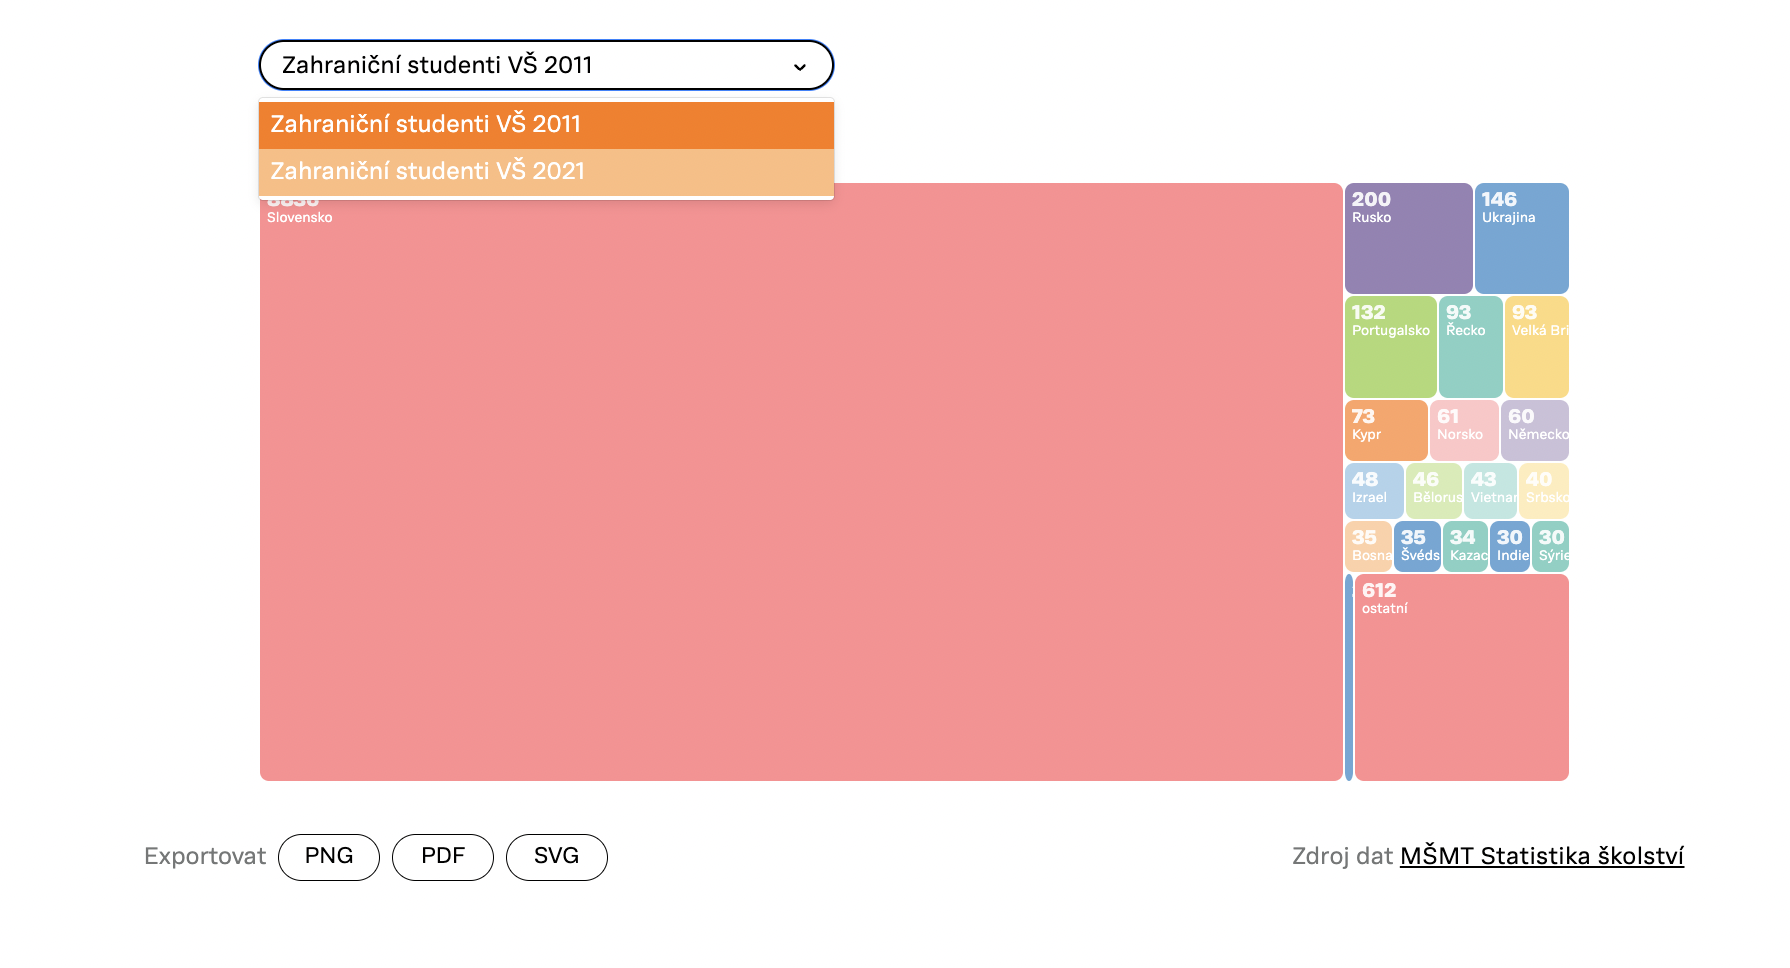Export chart as PNG
This screenshot has width=1790, height=968.
coord(329,857)
